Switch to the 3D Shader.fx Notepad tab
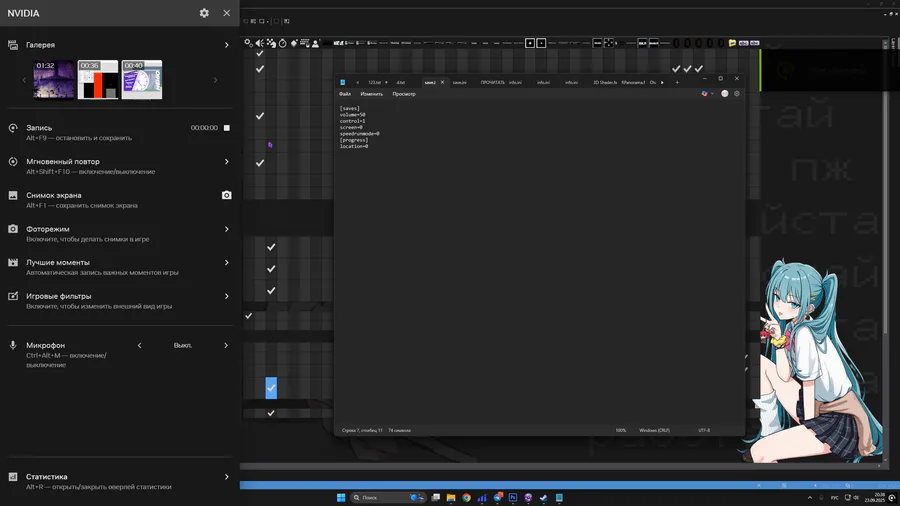 pyautogui.click(x=604, y=83)
